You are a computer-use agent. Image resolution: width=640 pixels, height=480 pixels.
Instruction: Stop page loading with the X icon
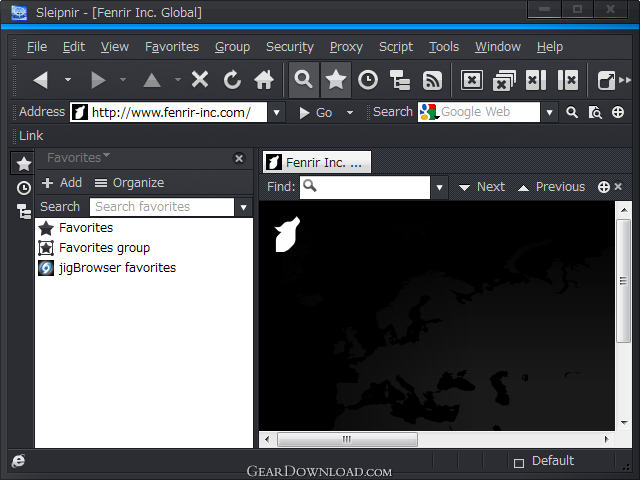point(200,80)
